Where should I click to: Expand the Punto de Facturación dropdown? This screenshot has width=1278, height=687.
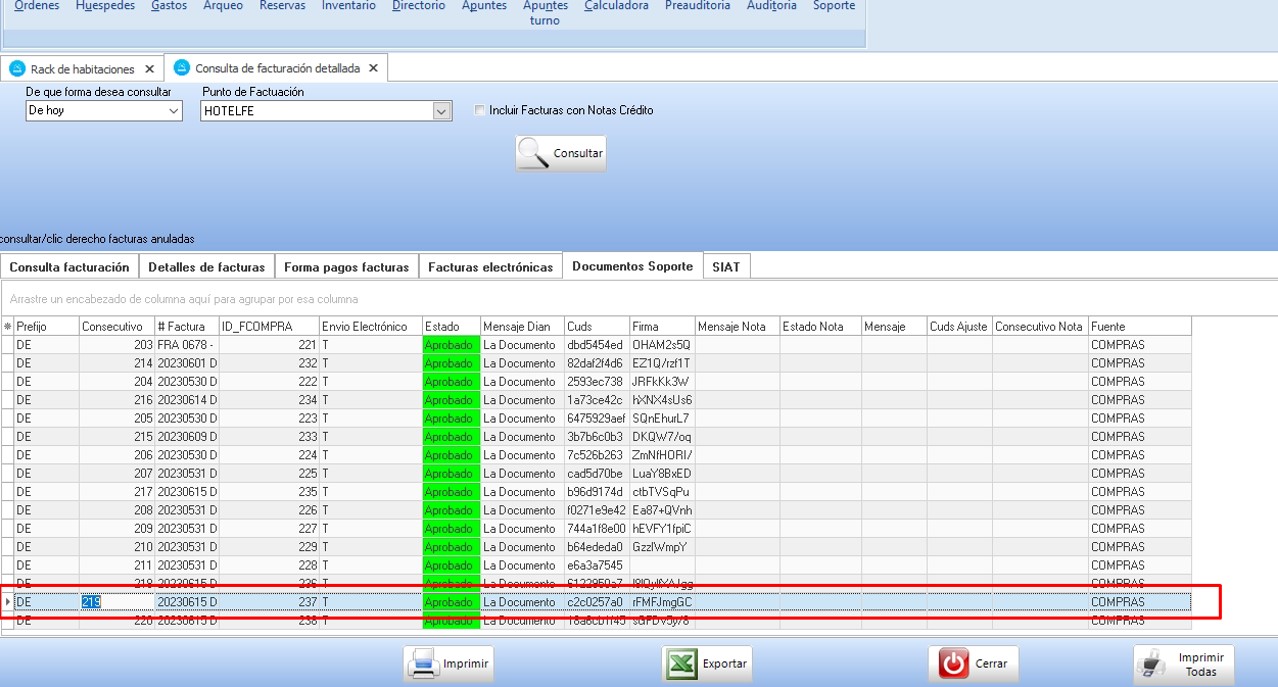coord(442,111)
